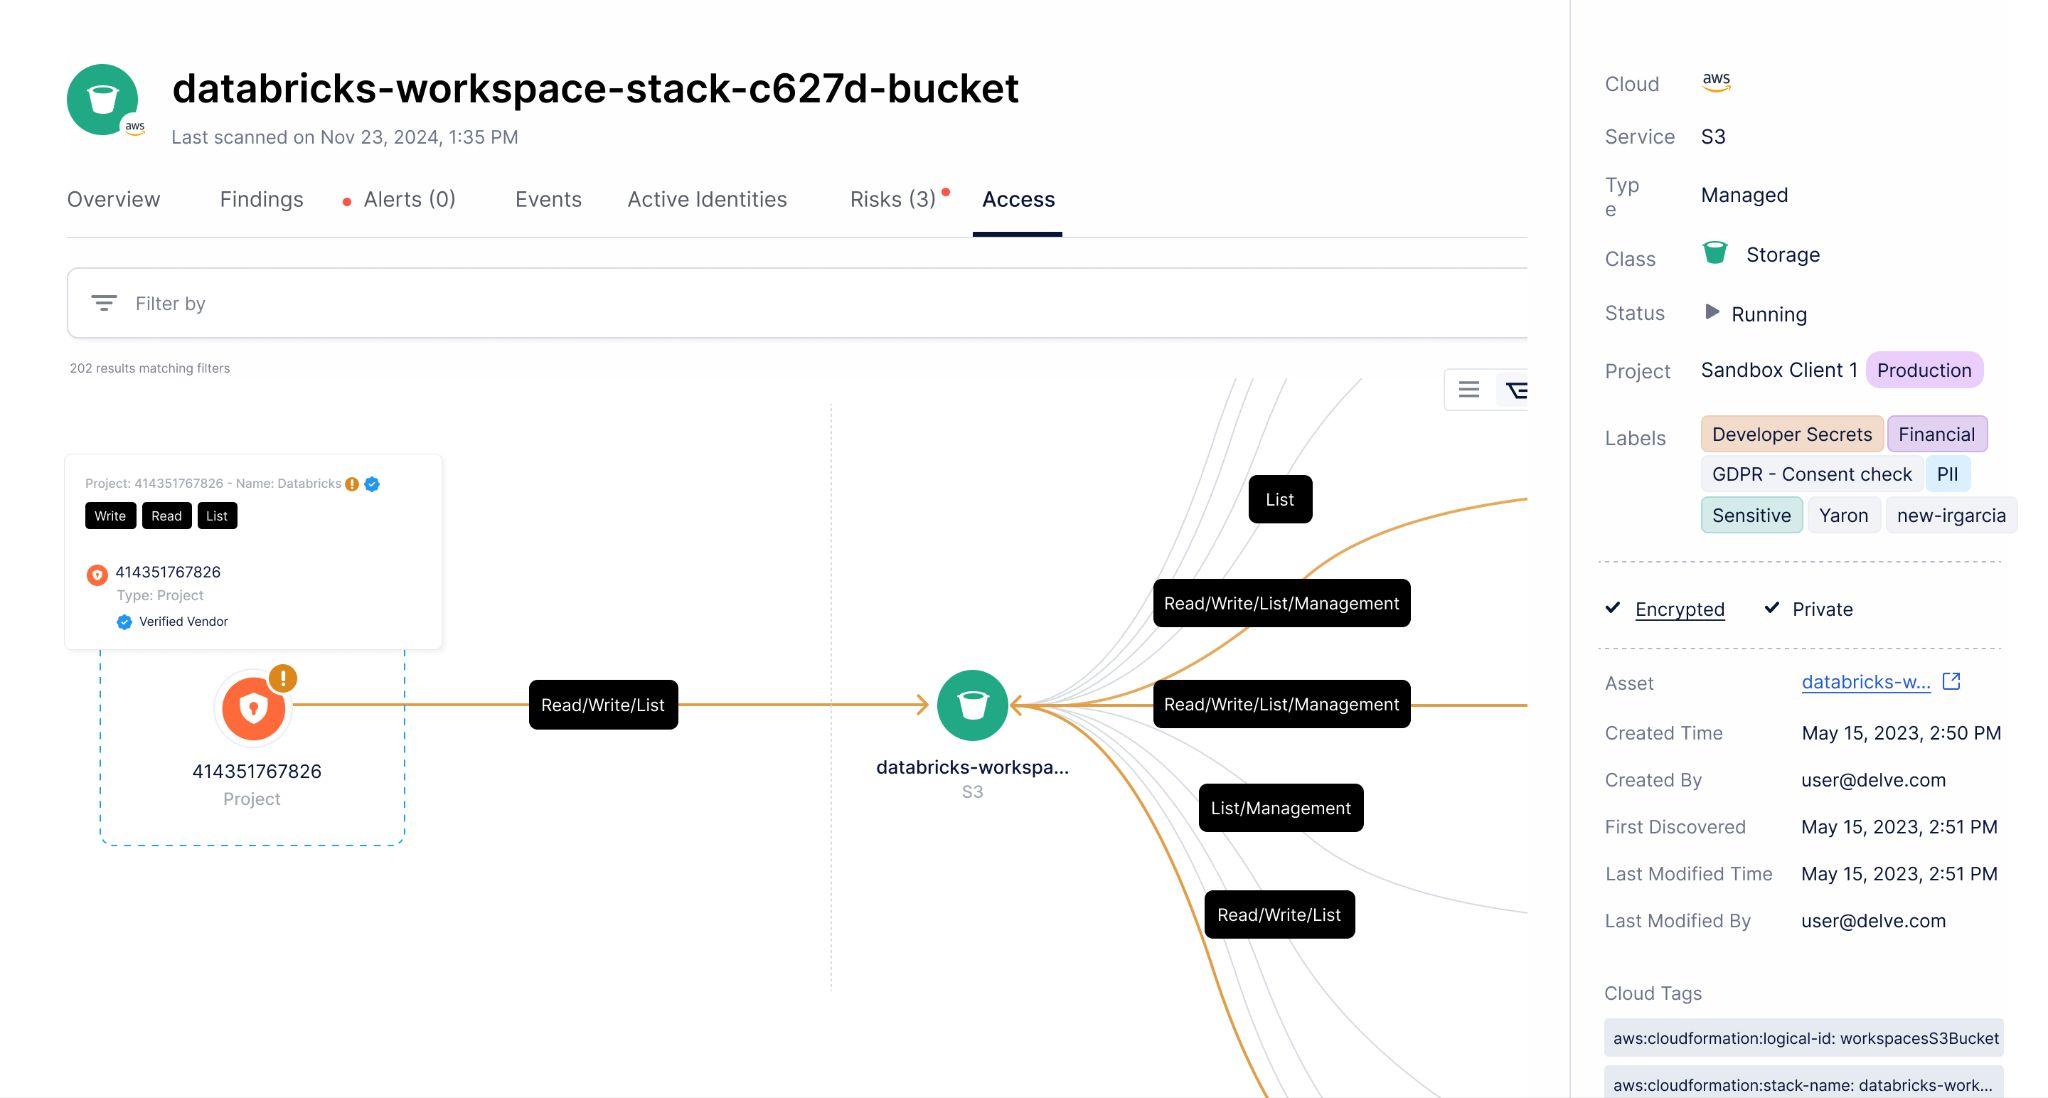The width and height of the screenshot is (2048, 1098).
Task: Click the orange warning icon next to Databricks name
Action: (352, 484)
